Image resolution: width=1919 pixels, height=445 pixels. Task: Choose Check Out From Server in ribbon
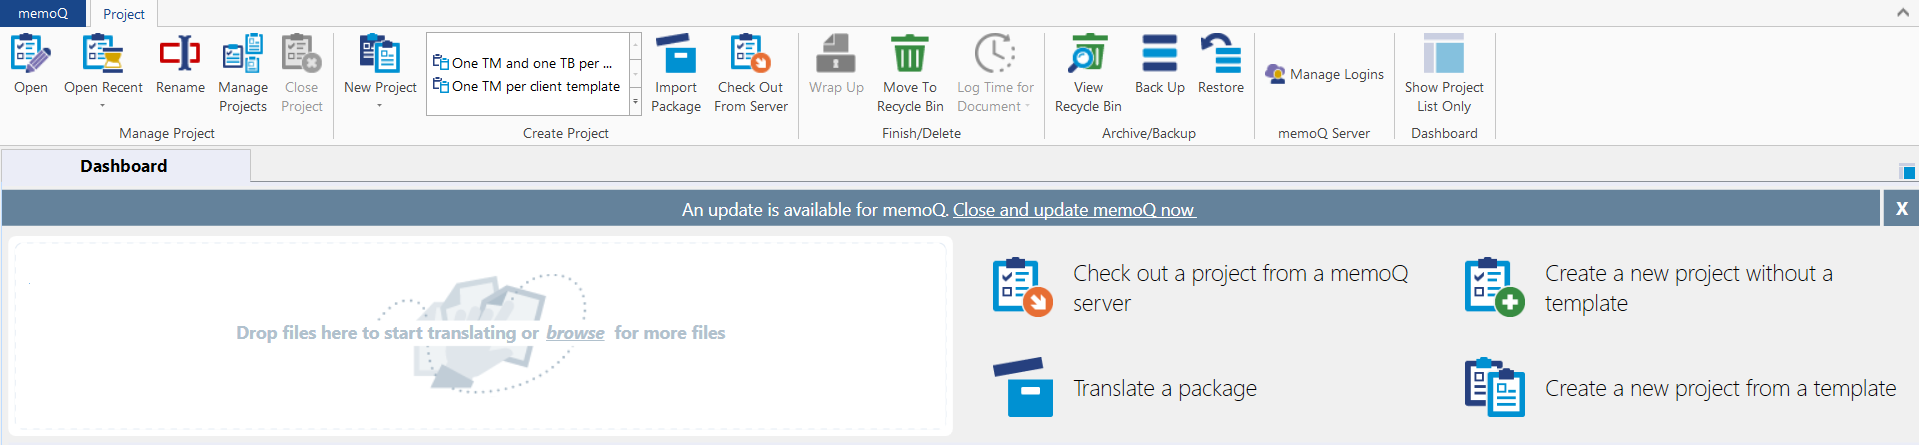click(751, 74)
